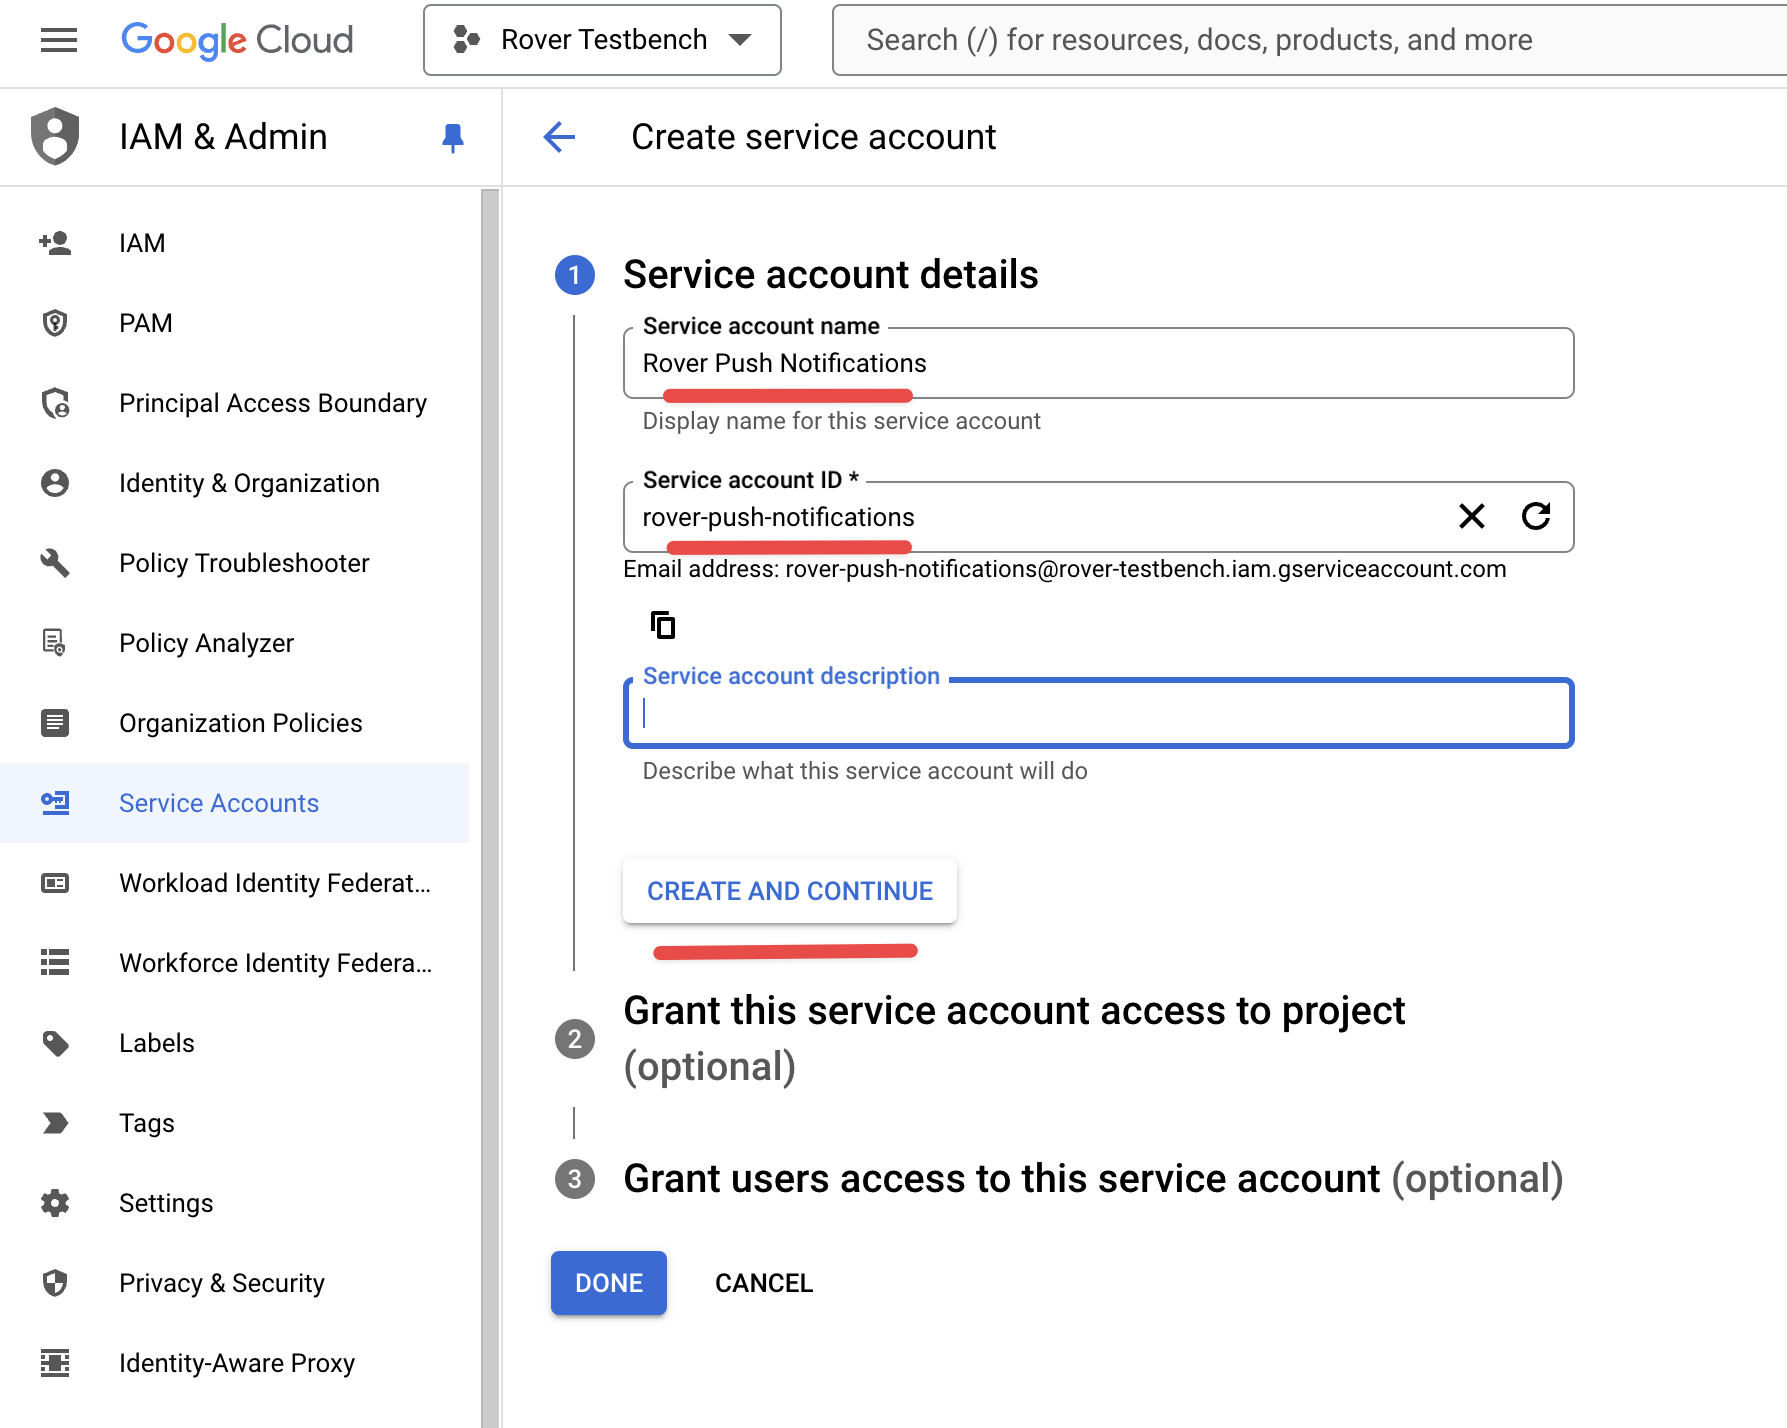Open Workload Identity Federation
The image size is (1787, 1428).
(275, 883)
